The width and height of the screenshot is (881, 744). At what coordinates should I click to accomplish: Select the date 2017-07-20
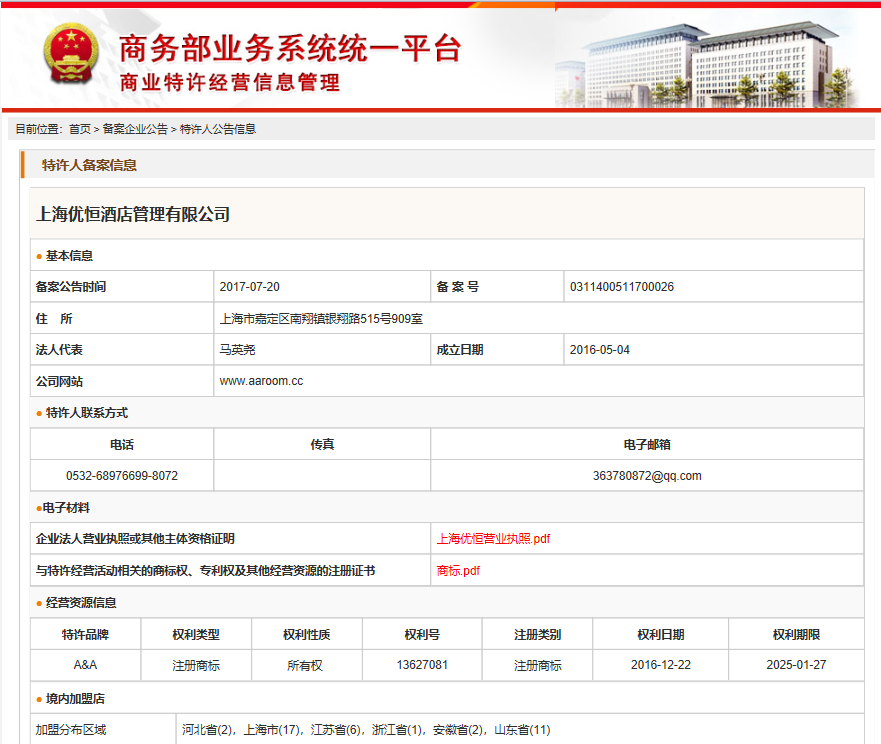tap(249, 287)
